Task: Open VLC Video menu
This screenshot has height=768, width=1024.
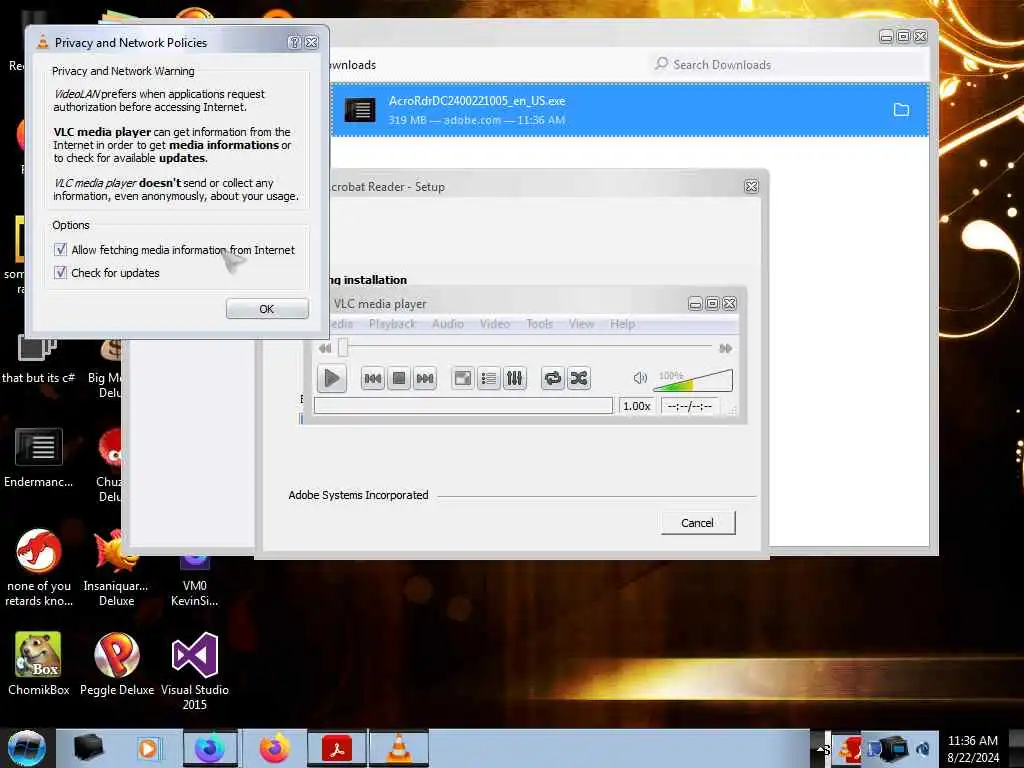Action: (x=494, y=324)
